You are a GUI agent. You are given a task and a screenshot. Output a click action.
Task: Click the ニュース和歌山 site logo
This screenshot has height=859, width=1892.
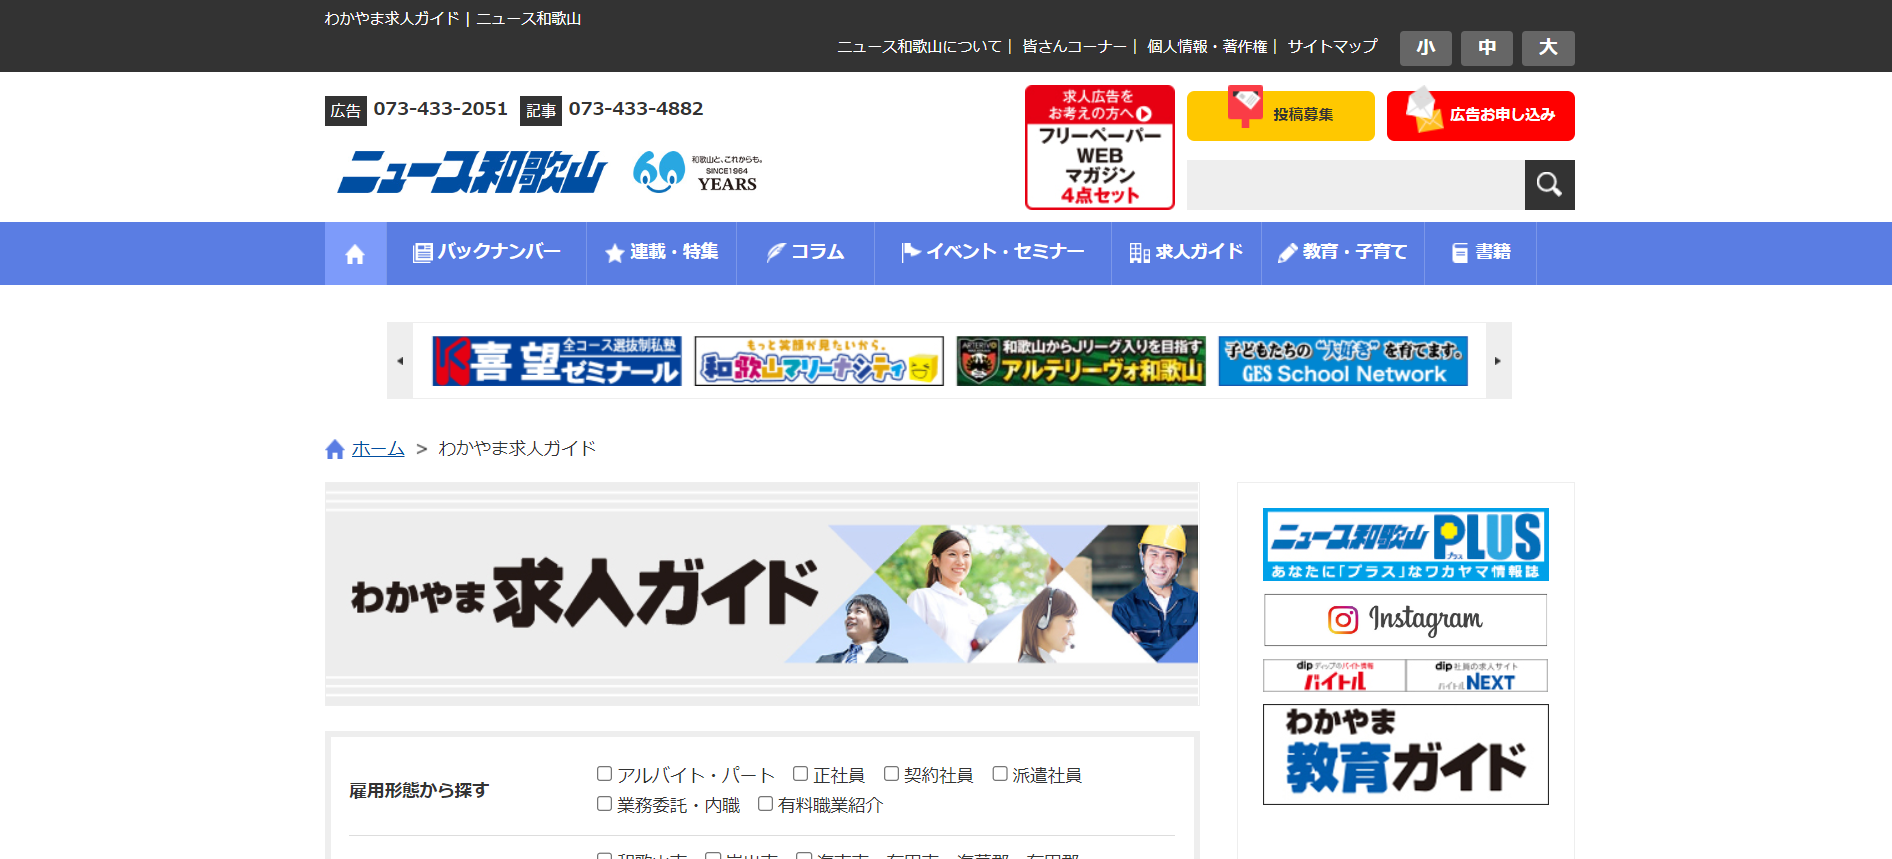[472, 172]
